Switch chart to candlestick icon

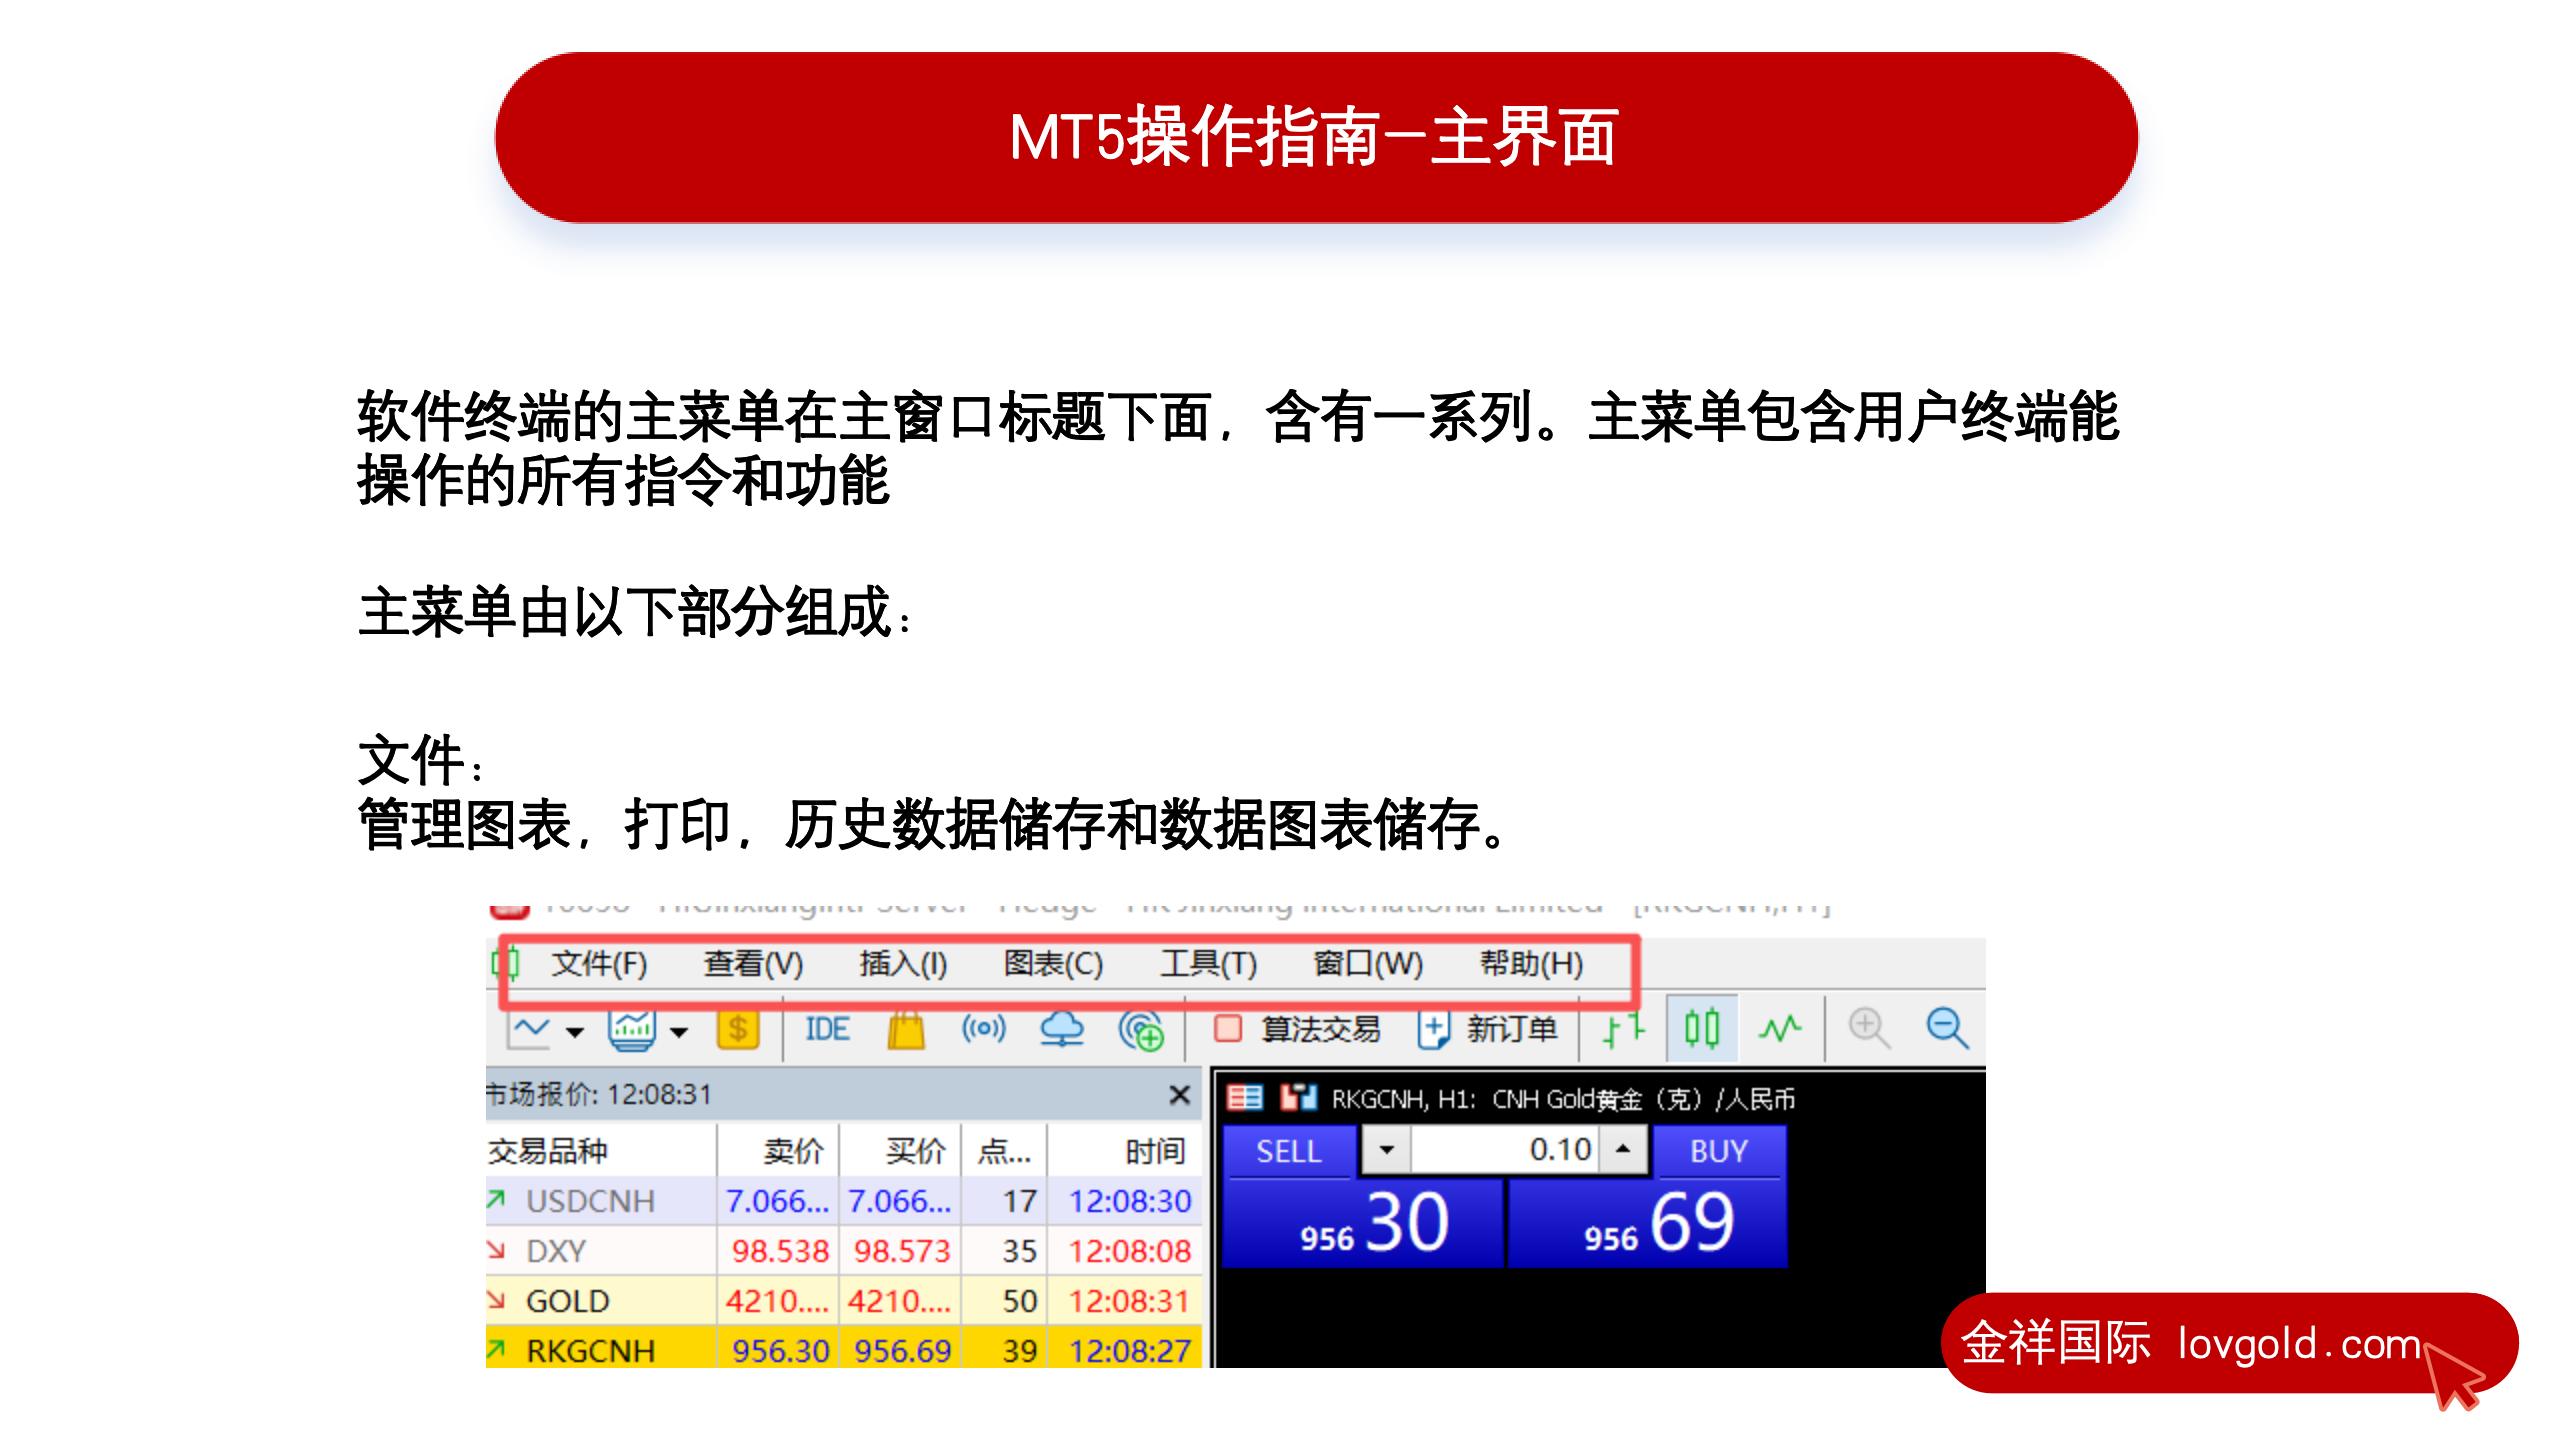(1701, 1029)
